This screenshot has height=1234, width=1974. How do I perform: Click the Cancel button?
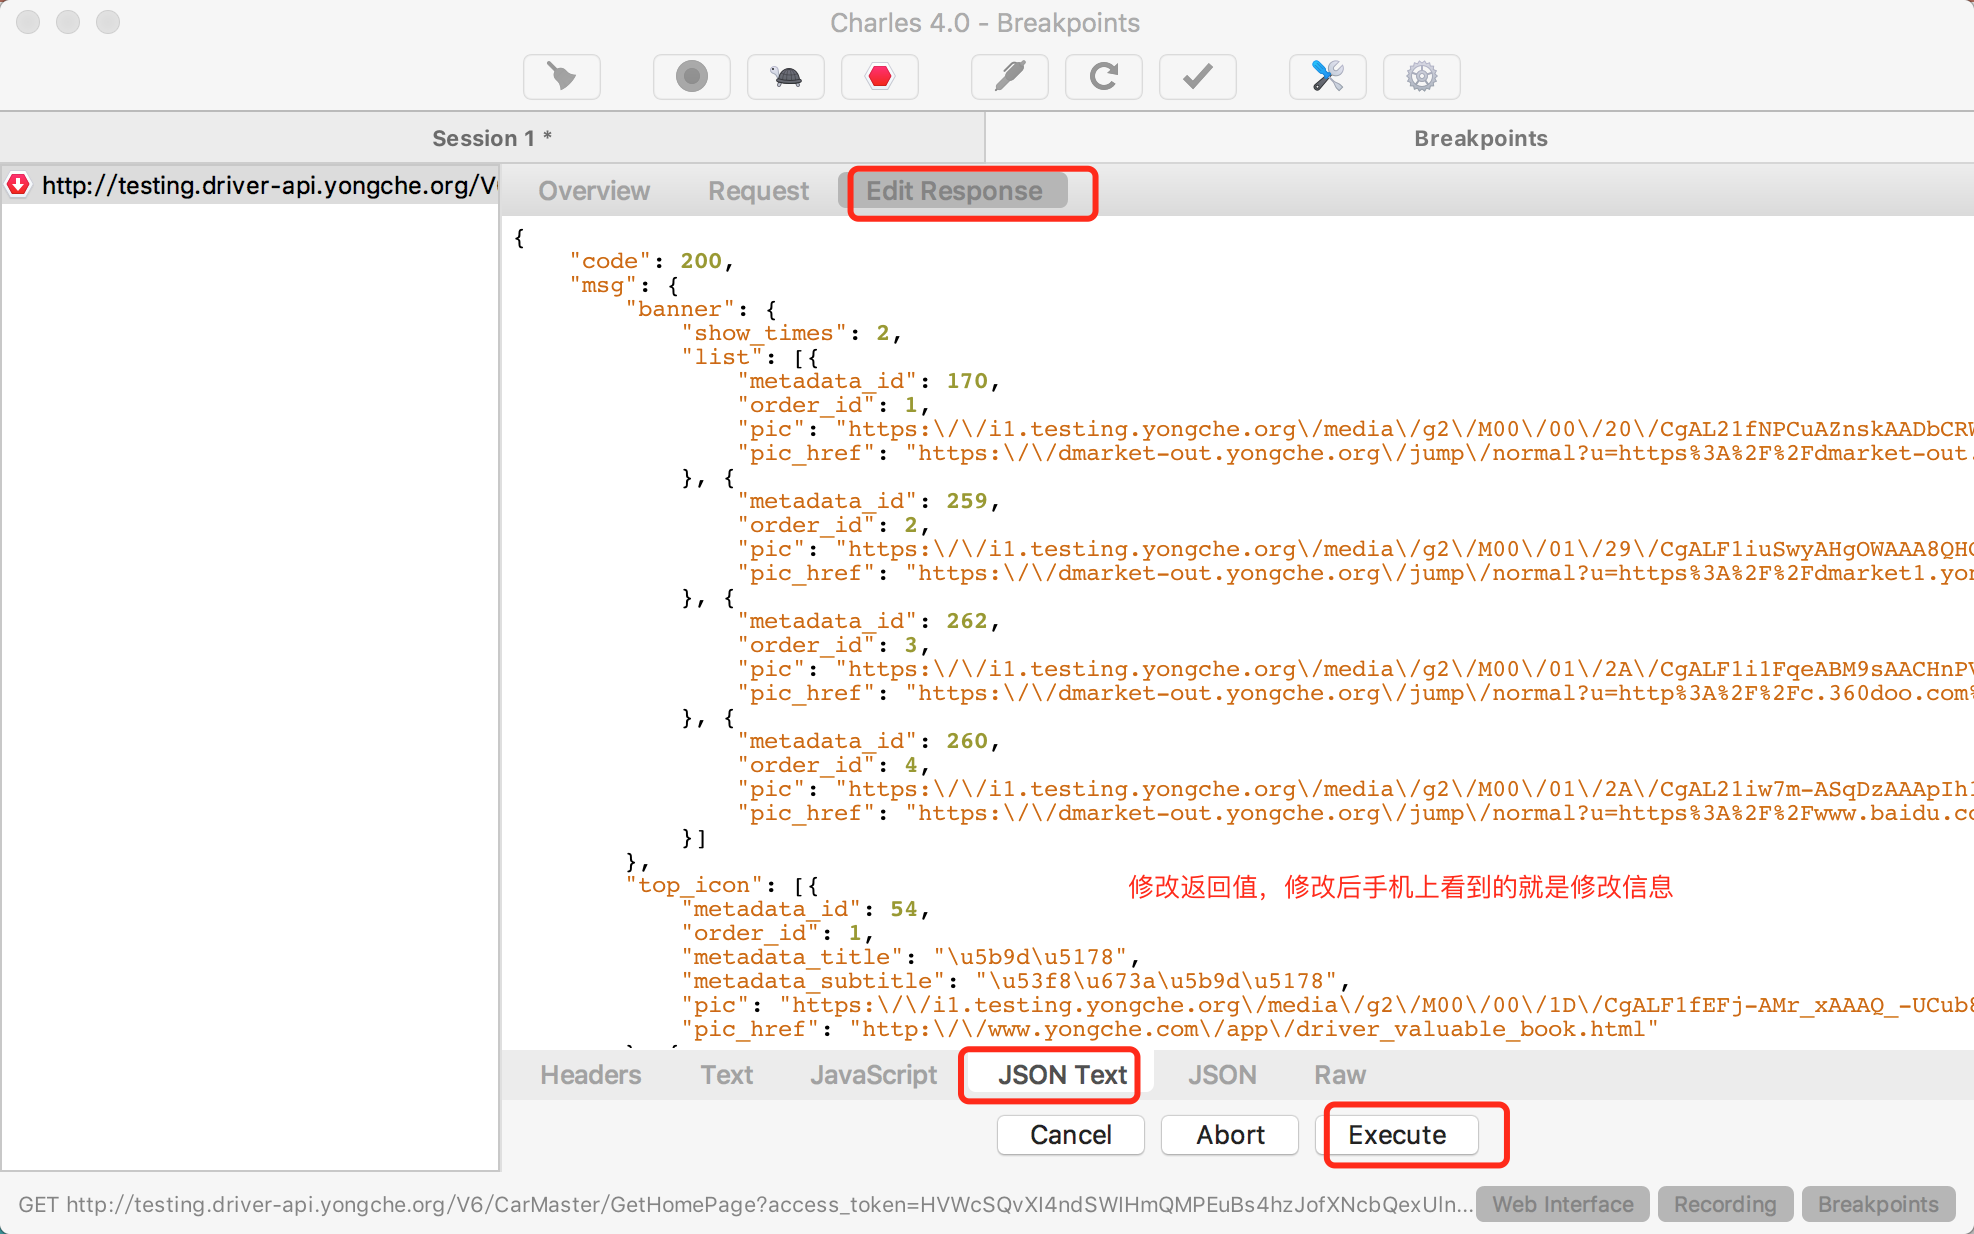point(1071,1135)
